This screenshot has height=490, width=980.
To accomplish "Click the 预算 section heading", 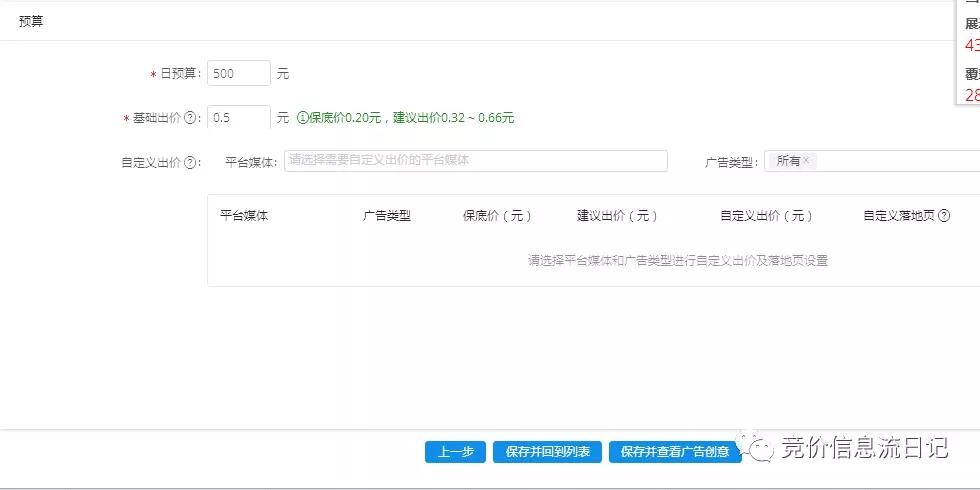I will pyautogui.click(x=31, y=21).
